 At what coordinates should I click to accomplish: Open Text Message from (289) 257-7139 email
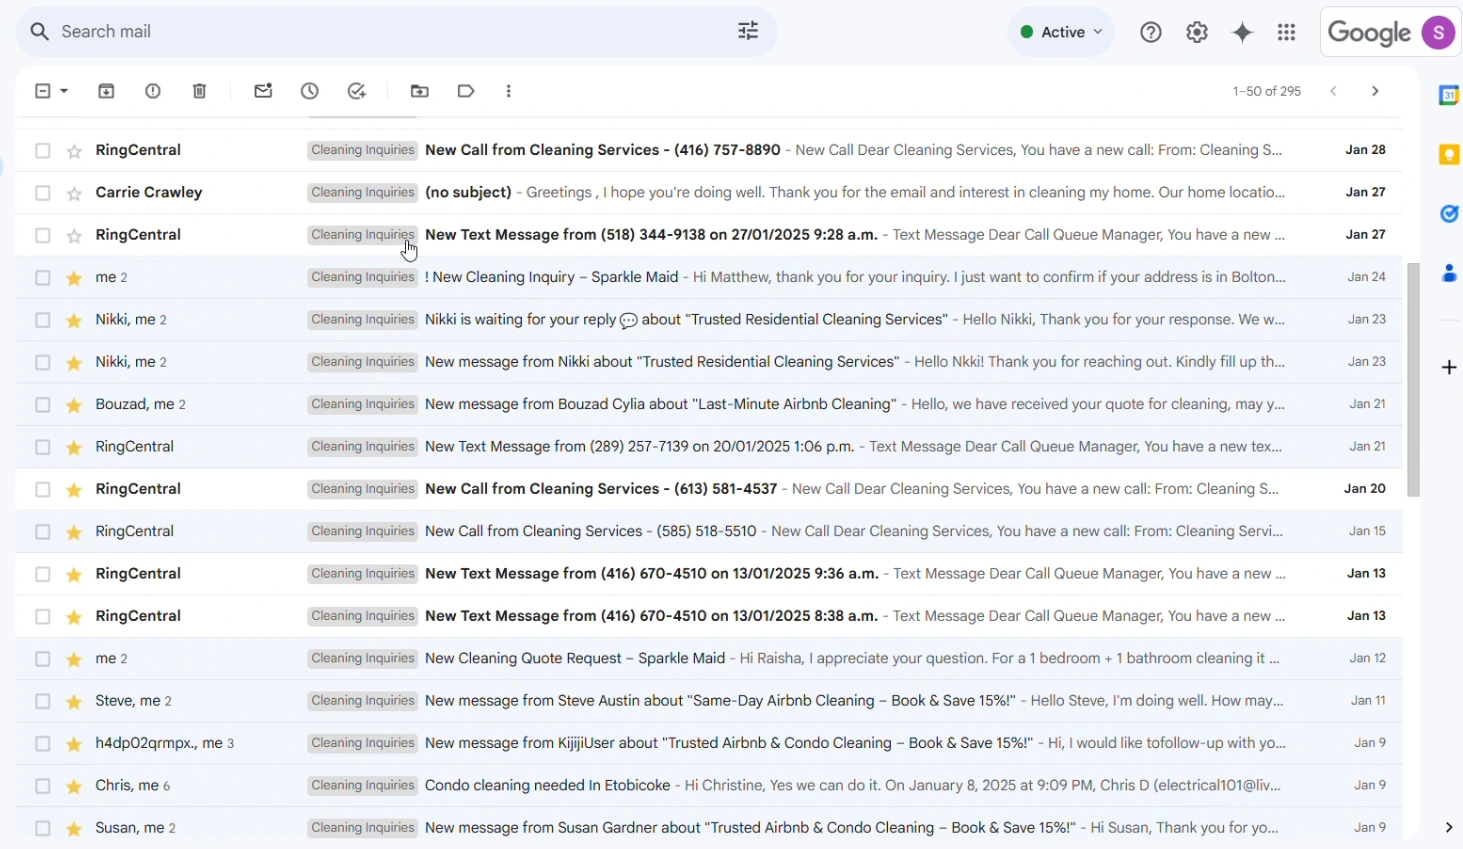pyautogui.click(x=709, y=447)
